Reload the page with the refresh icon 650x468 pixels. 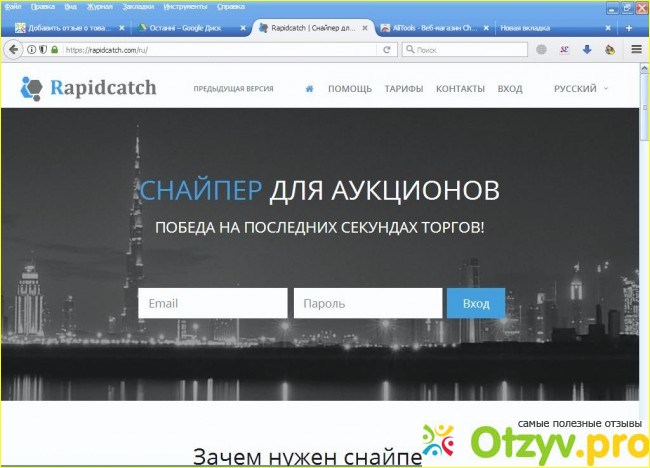387,48
